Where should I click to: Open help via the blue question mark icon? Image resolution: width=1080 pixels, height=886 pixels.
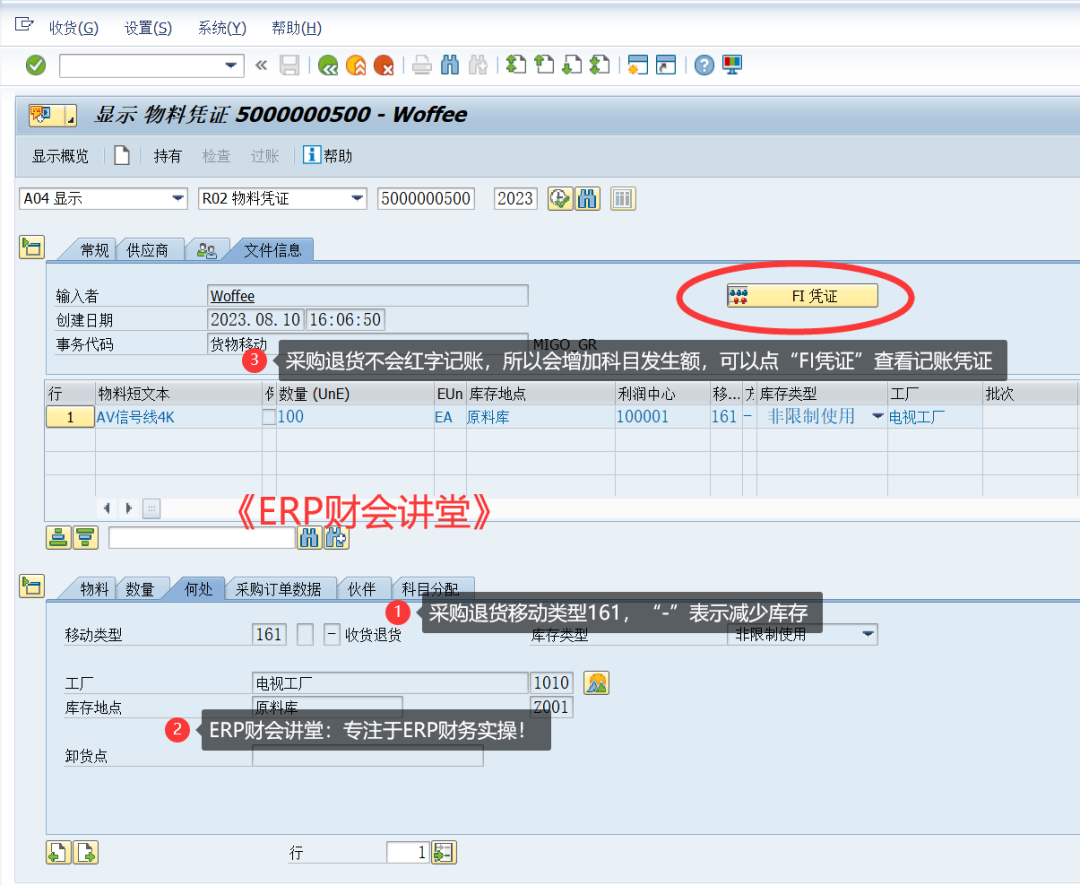[x=704, y=66]
